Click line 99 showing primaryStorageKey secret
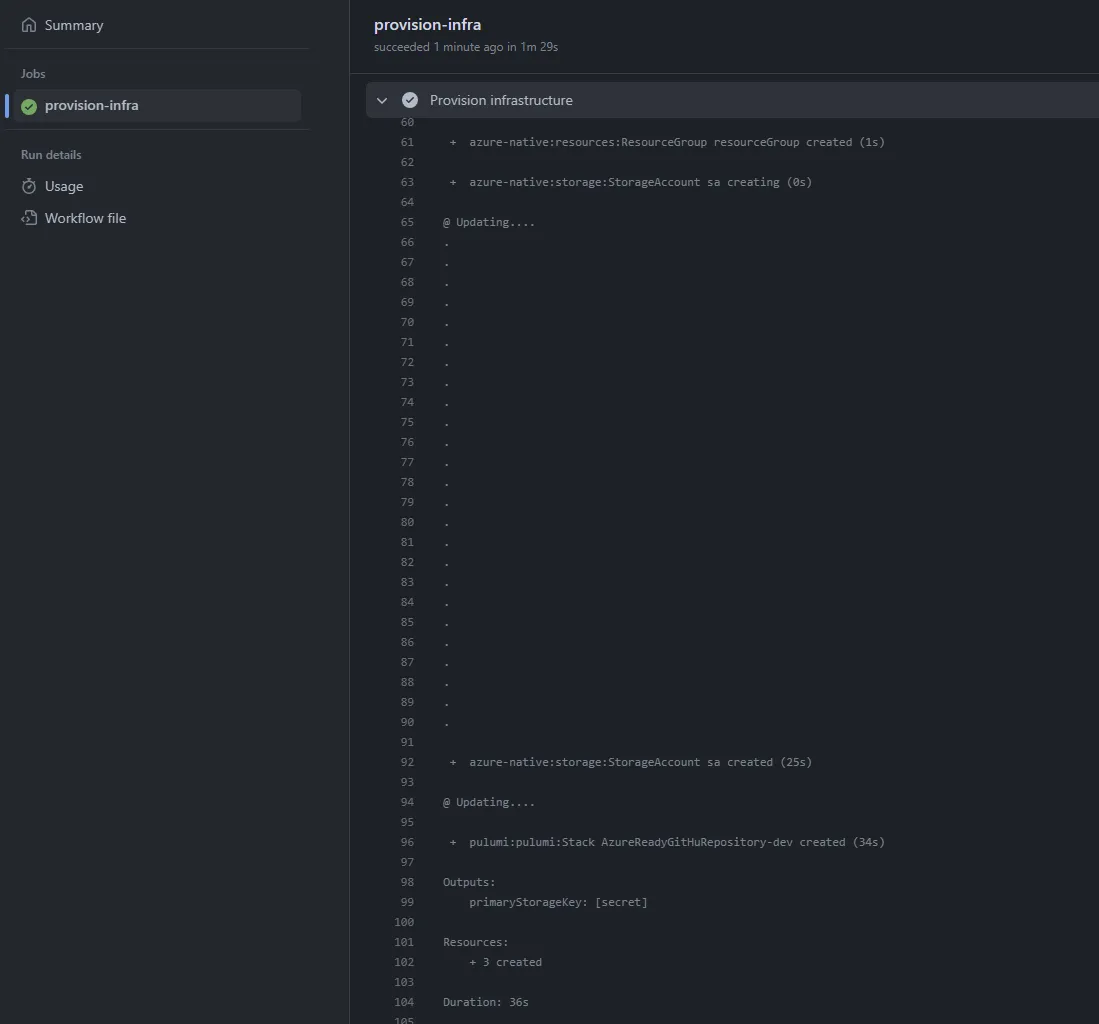 406,902
